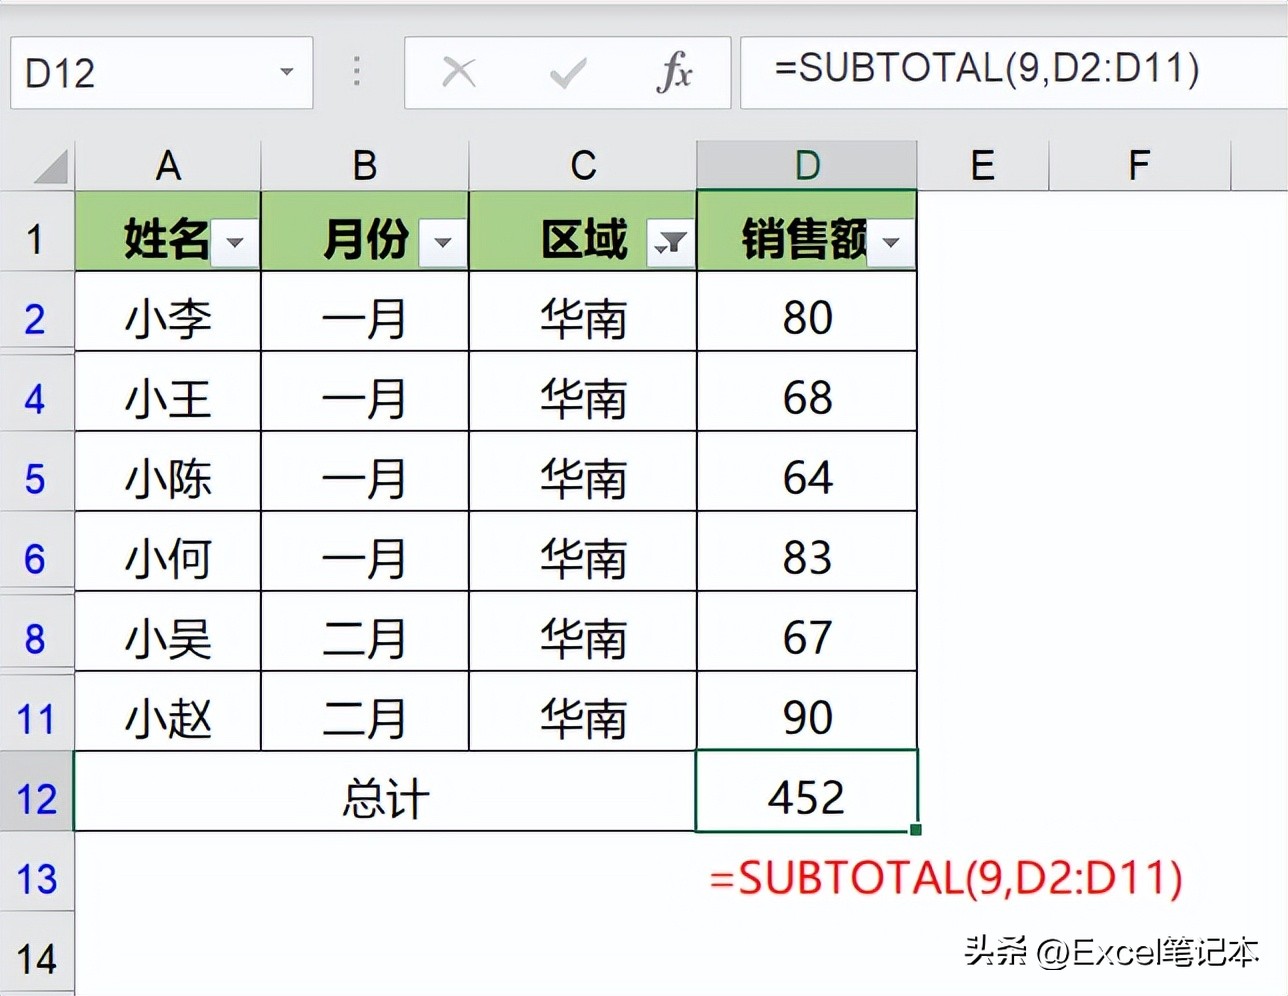Click the green fill handle on cell D12
The width and height of the screenshot is (1288, 996).
pyautogui.click(x=915, y=831)
